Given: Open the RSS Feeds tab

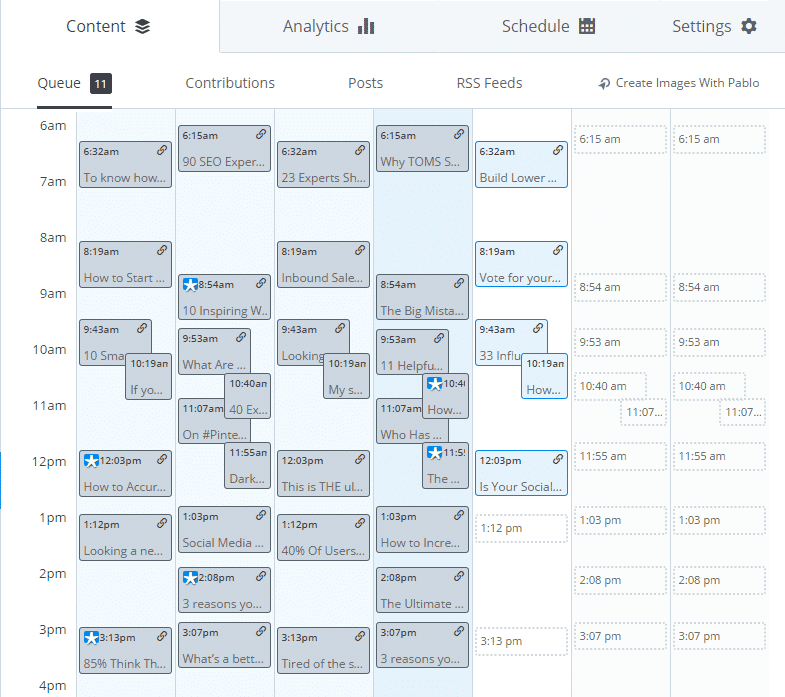Looking at the screenshot, I should tap(489, 83).
